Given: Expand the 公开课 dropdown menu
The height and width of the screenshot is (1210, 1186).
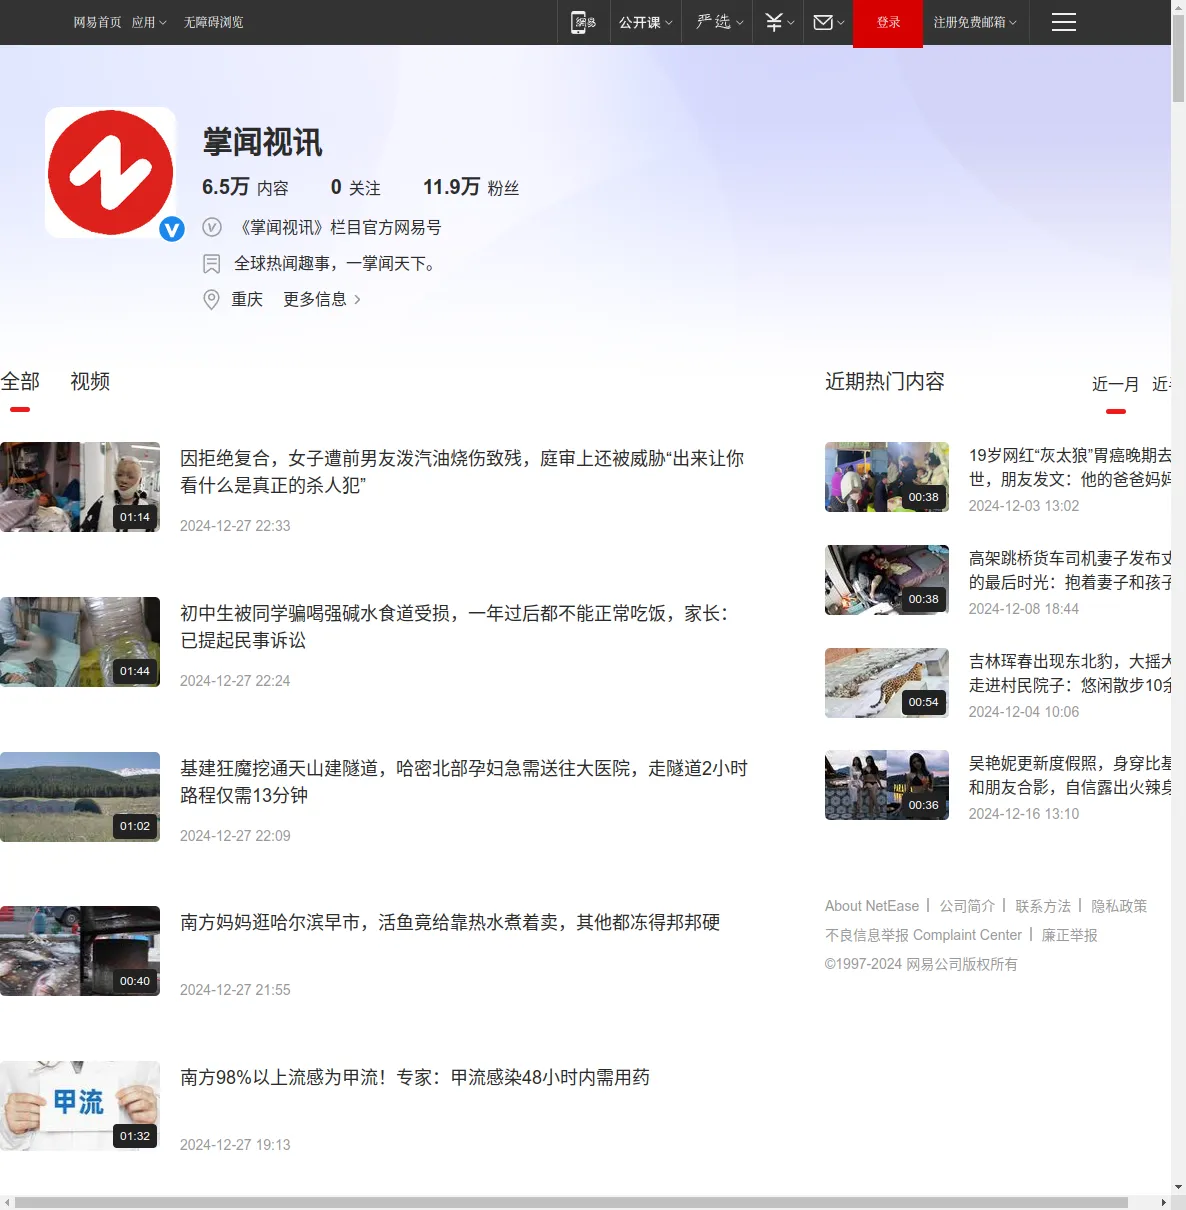Looking at the screenshot, I should [x=645, y=22].
